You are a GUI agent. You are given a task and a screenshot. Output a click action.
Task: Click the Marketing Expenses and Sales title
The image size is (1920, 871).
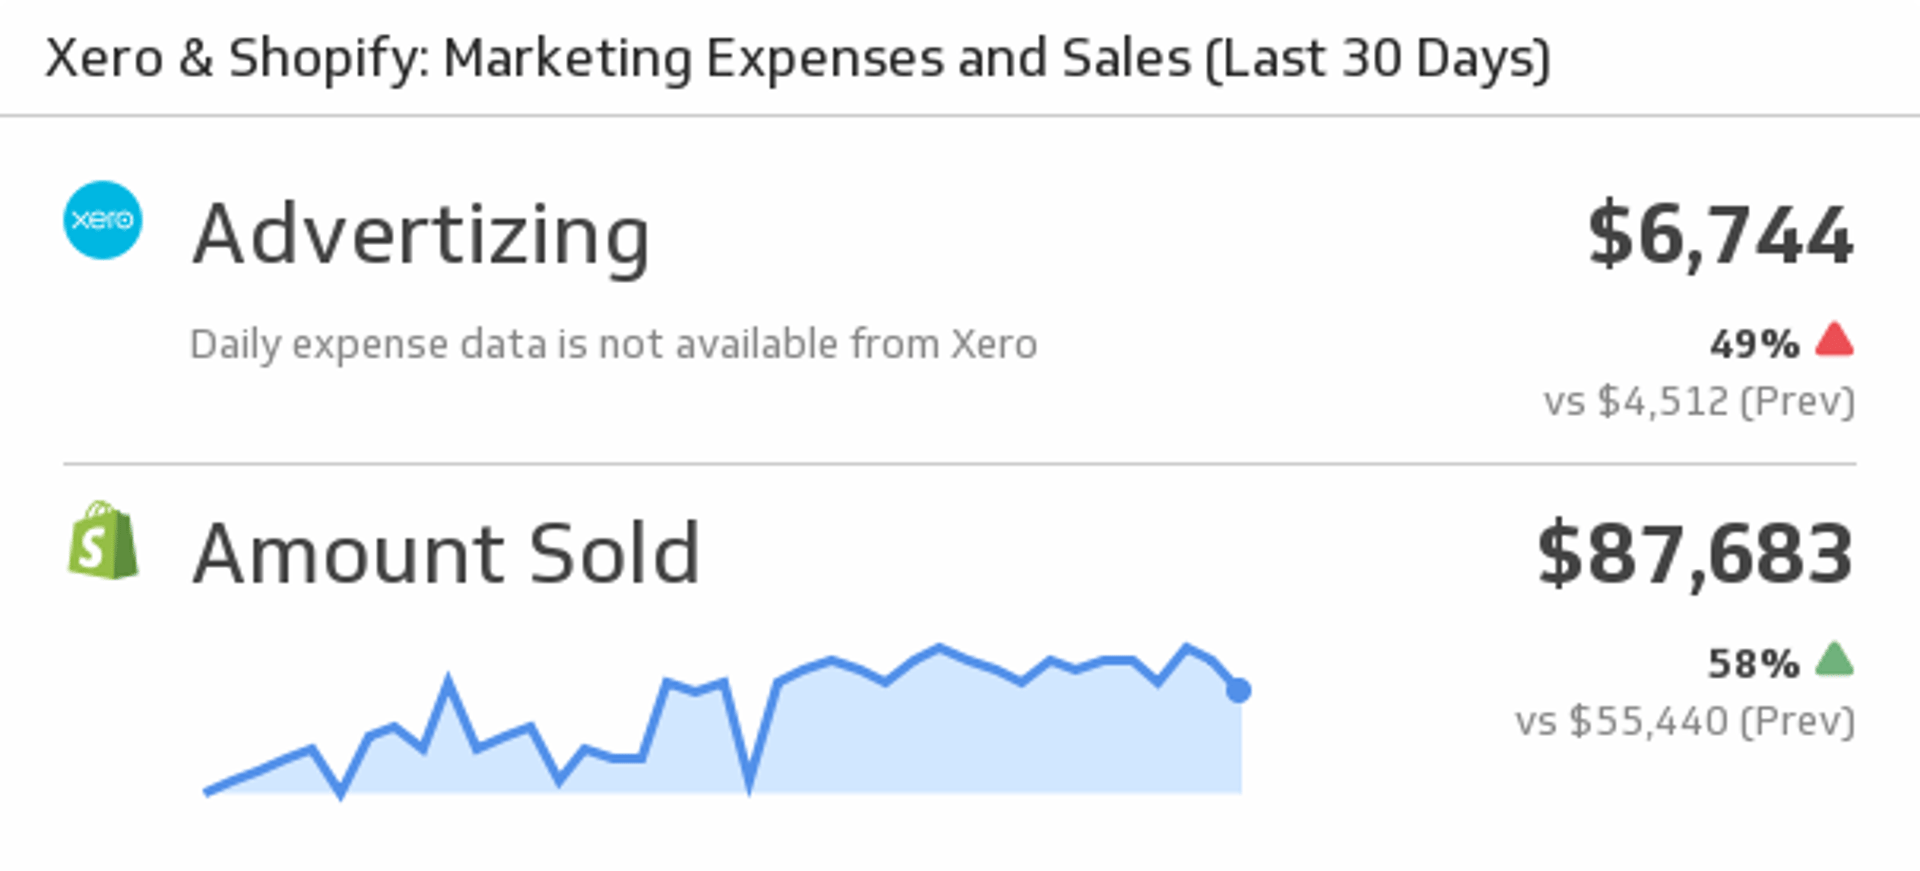click(x=797, y=58)
